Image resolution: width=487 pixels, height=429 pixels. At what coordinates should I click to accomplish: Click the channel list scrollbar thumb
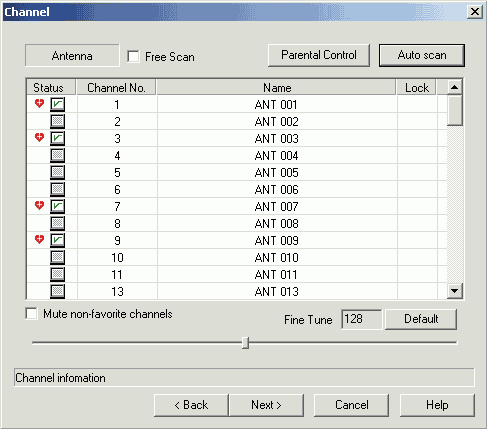click(x=454, y=111)
